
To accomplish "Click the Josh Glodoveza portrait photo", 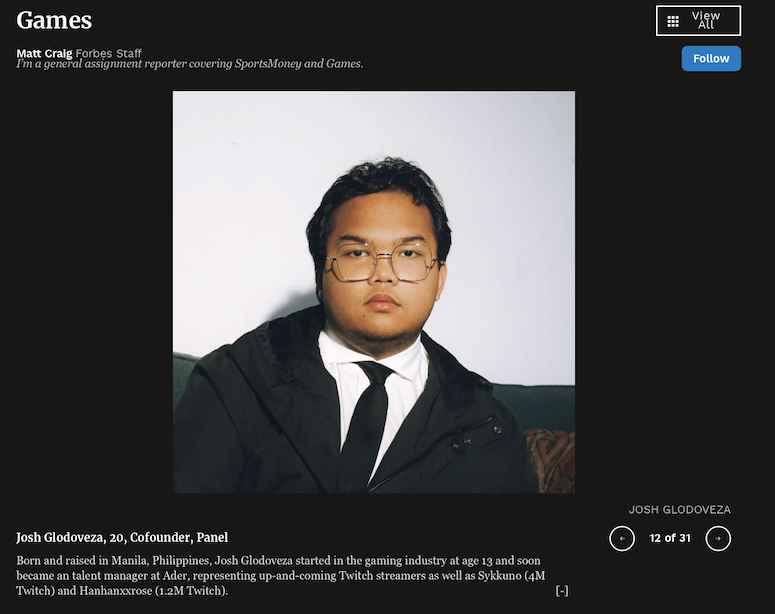I will [x=374, y=292].
